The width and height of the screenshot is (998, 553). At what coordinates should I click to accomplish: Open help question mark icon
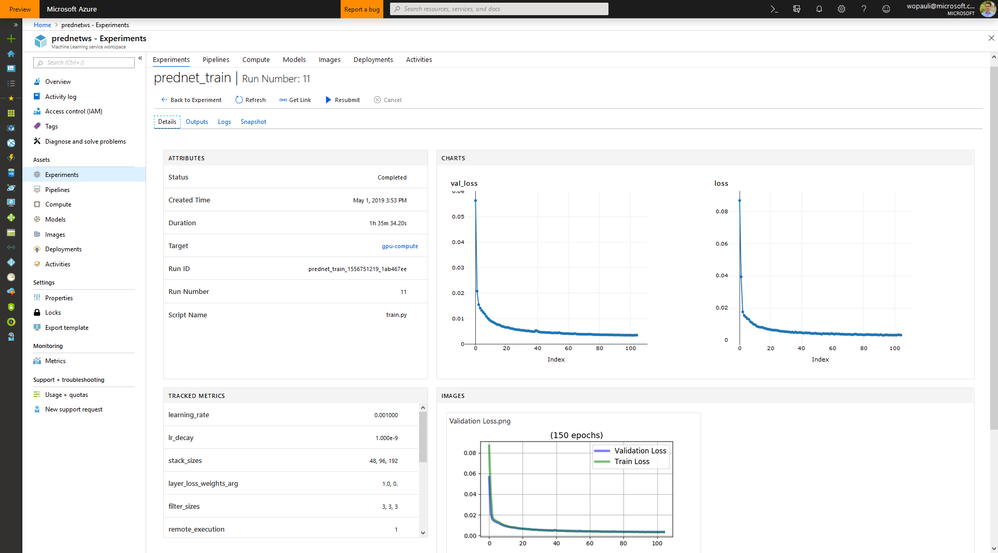tap(864, 9)
